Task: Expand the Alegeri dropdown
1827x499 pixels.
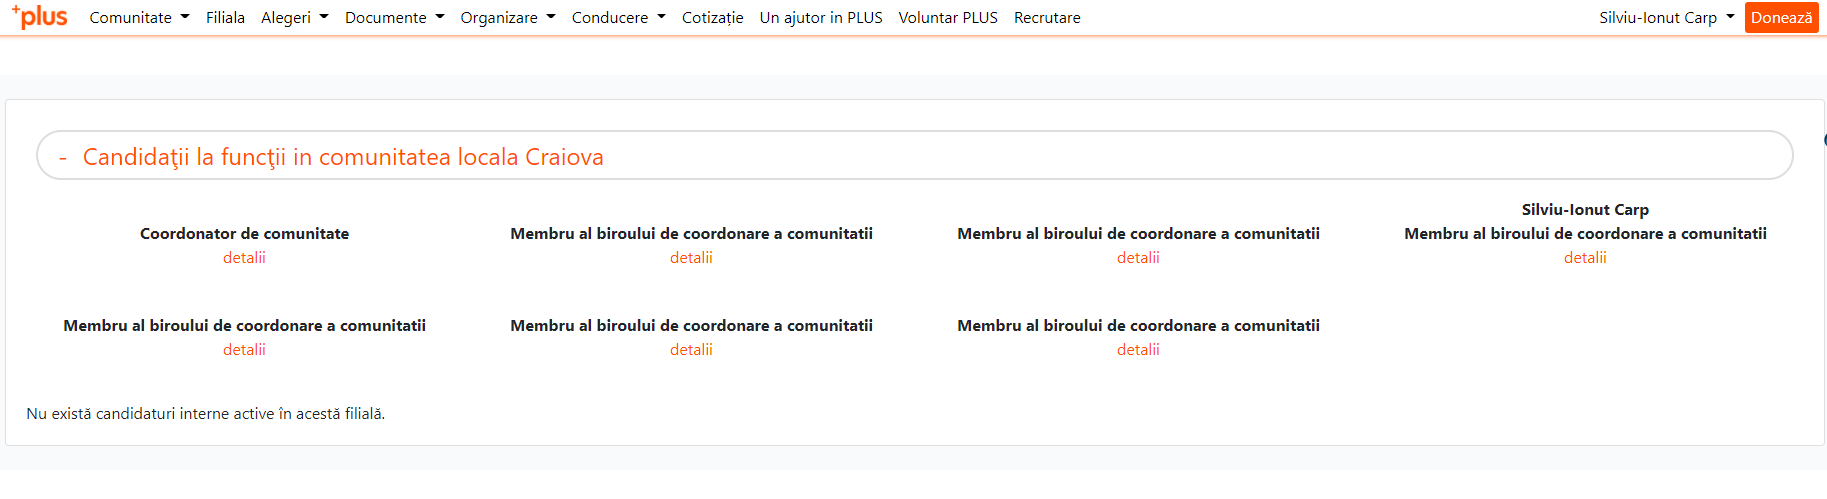Action: (294, 18)
